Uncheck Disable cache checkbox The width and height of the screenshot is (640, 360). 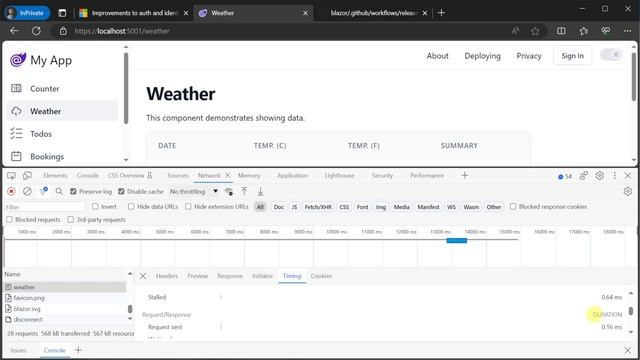tap(121, 191)
